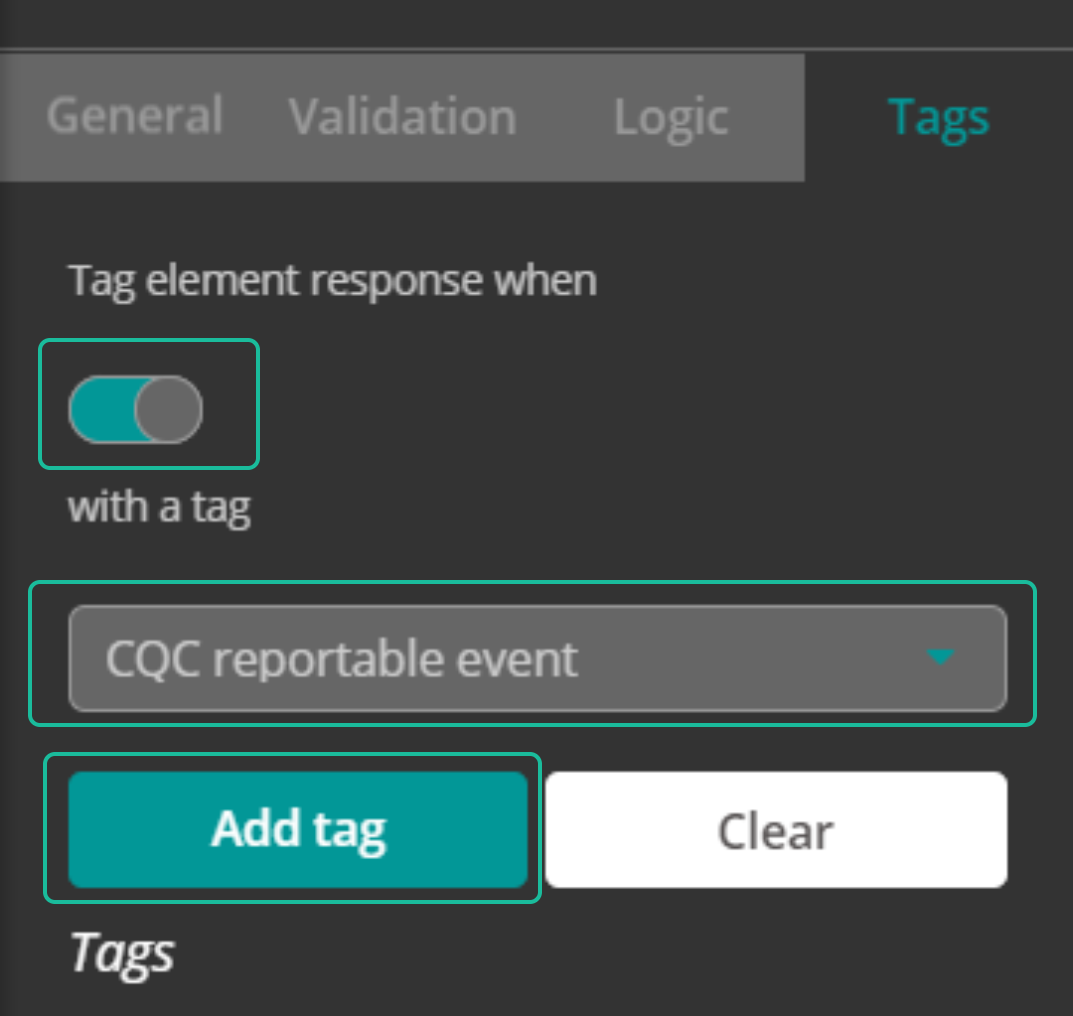Image resolution: width=1073 pixels, height=1016 pixels.
Task: Add the selected CQC tag
Action: pyautogui.click(x=298, y=829)
